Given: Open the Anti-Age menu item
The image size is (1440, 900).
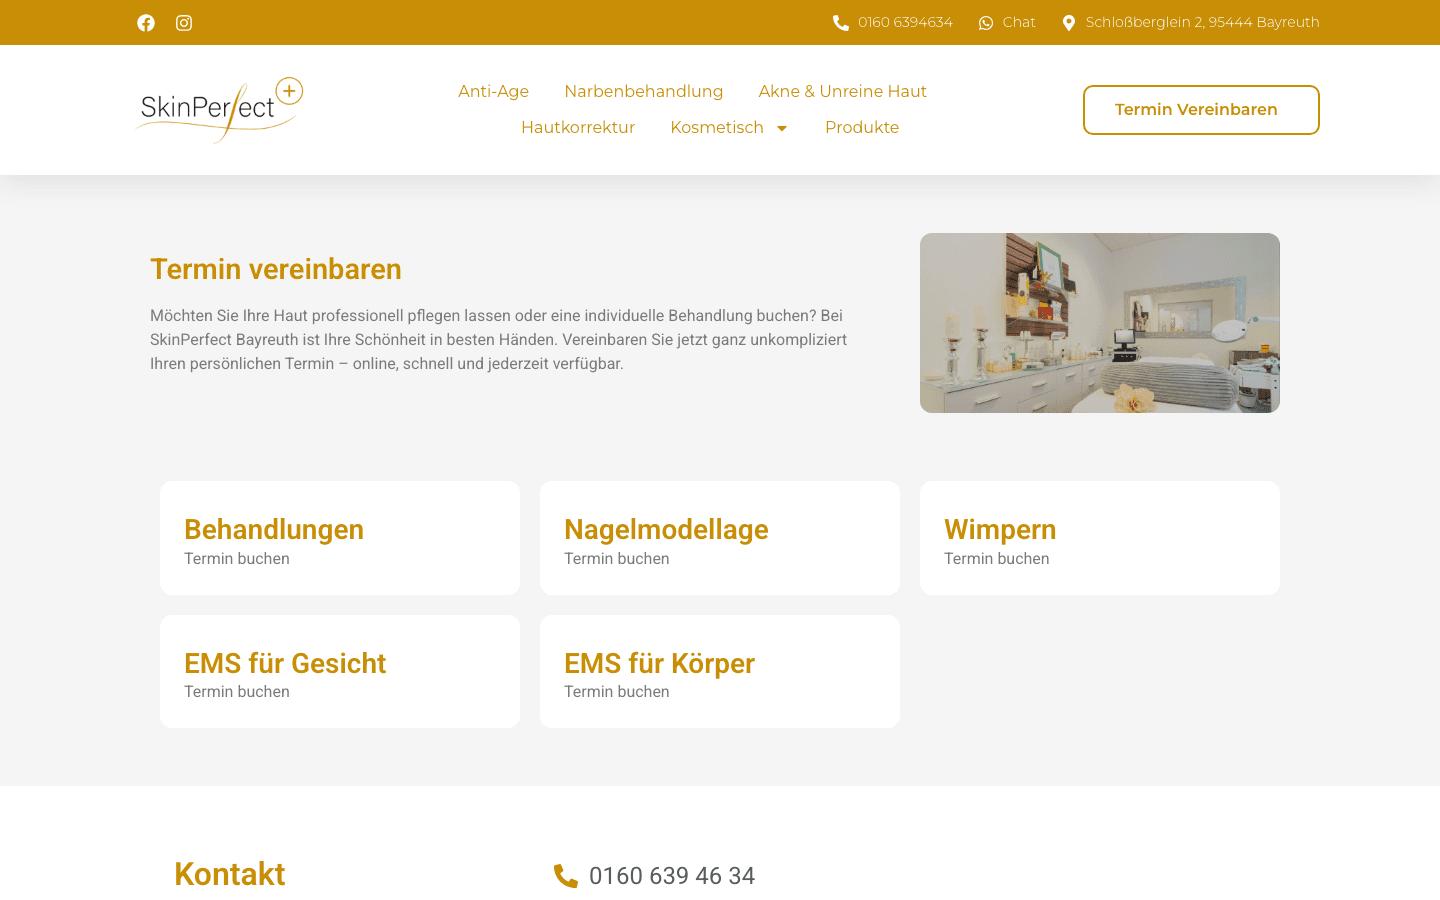Looking at the screenshot, I should coord(494,91).
